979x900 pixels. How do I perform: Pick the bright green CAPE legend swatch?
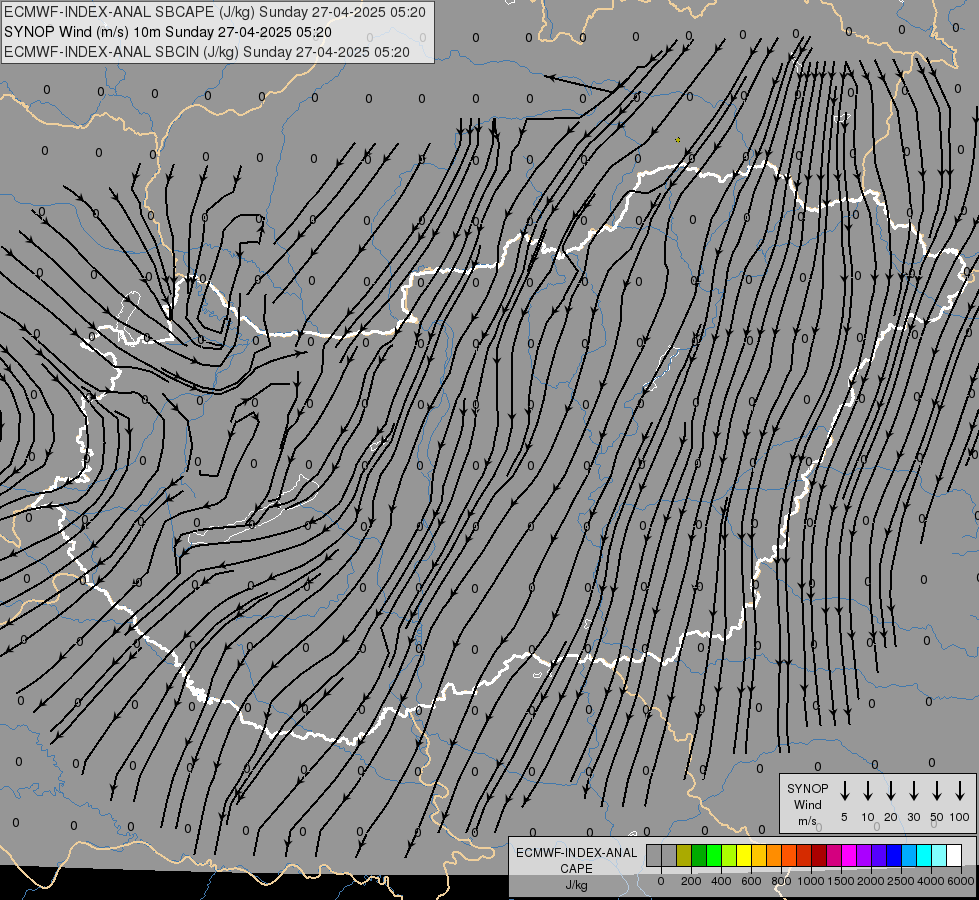(x=714, y=855)
